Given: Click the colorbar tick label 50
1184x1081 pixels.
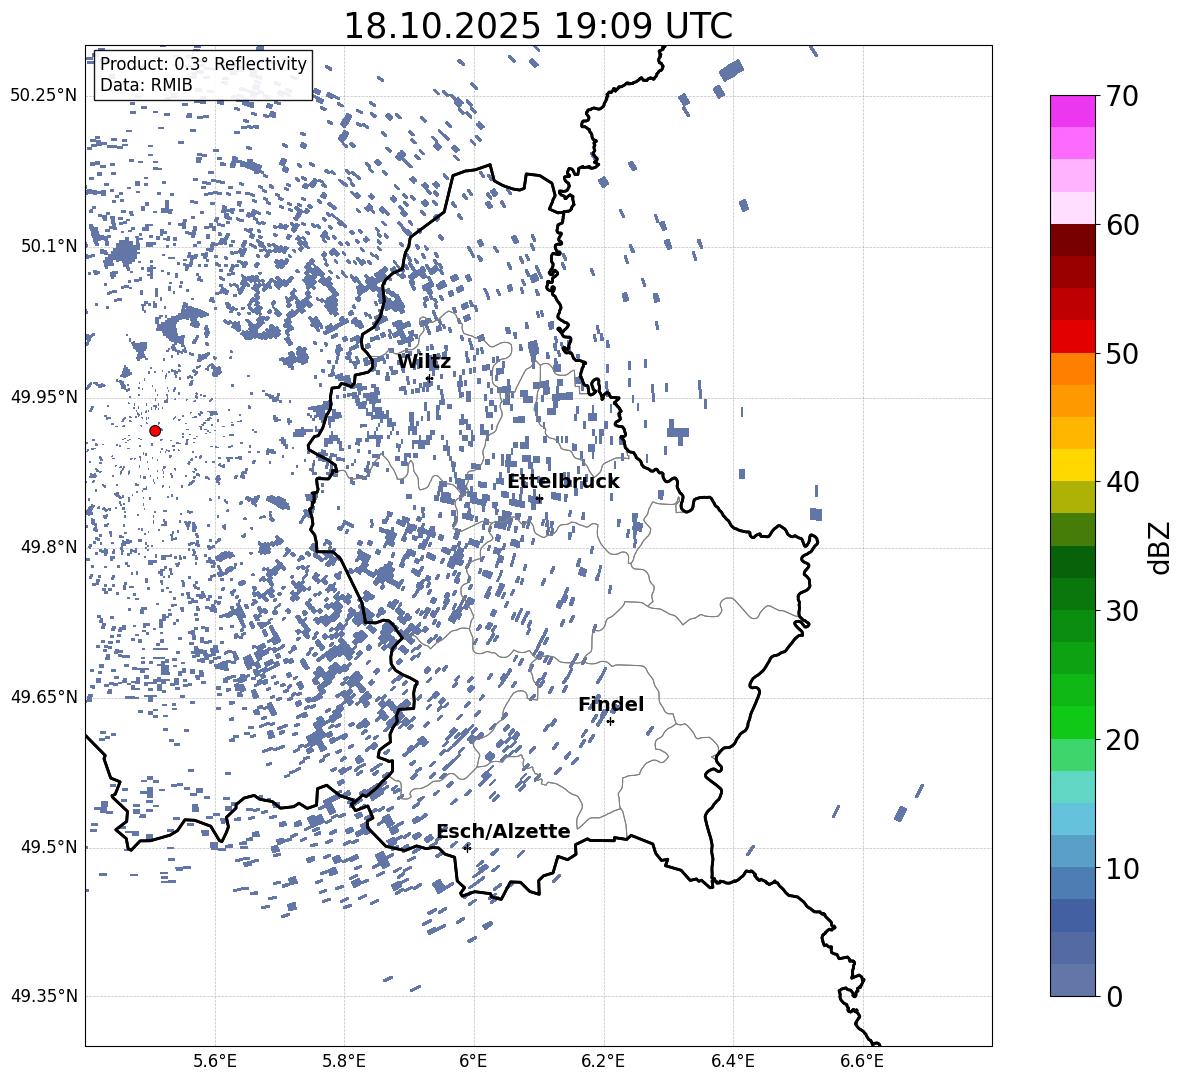Looking at the screenshot, I should pos(1121,354).
